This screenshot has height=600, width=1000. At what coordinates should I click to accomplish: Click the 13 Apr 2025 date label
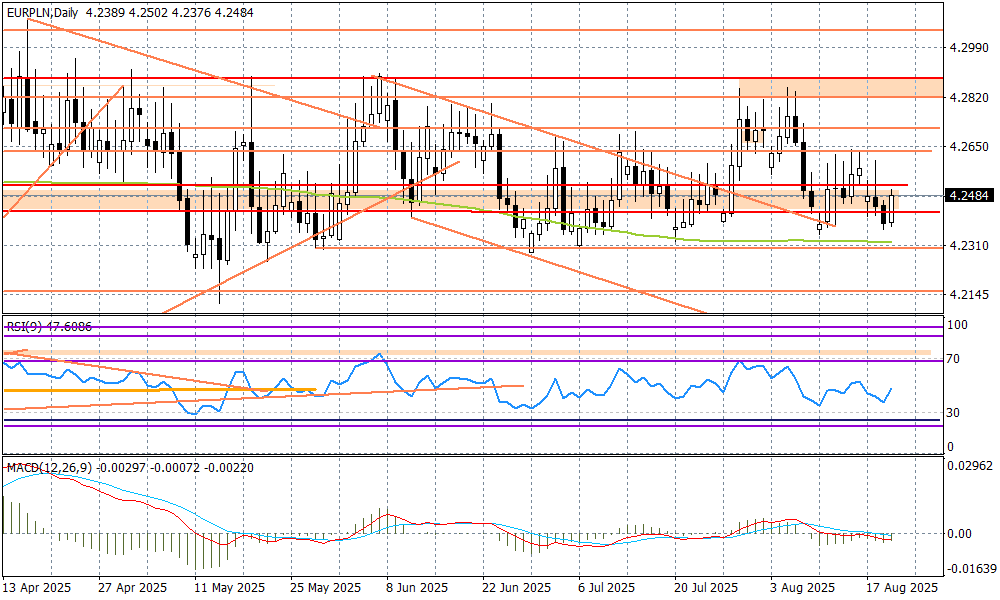(x=37, y=587)
